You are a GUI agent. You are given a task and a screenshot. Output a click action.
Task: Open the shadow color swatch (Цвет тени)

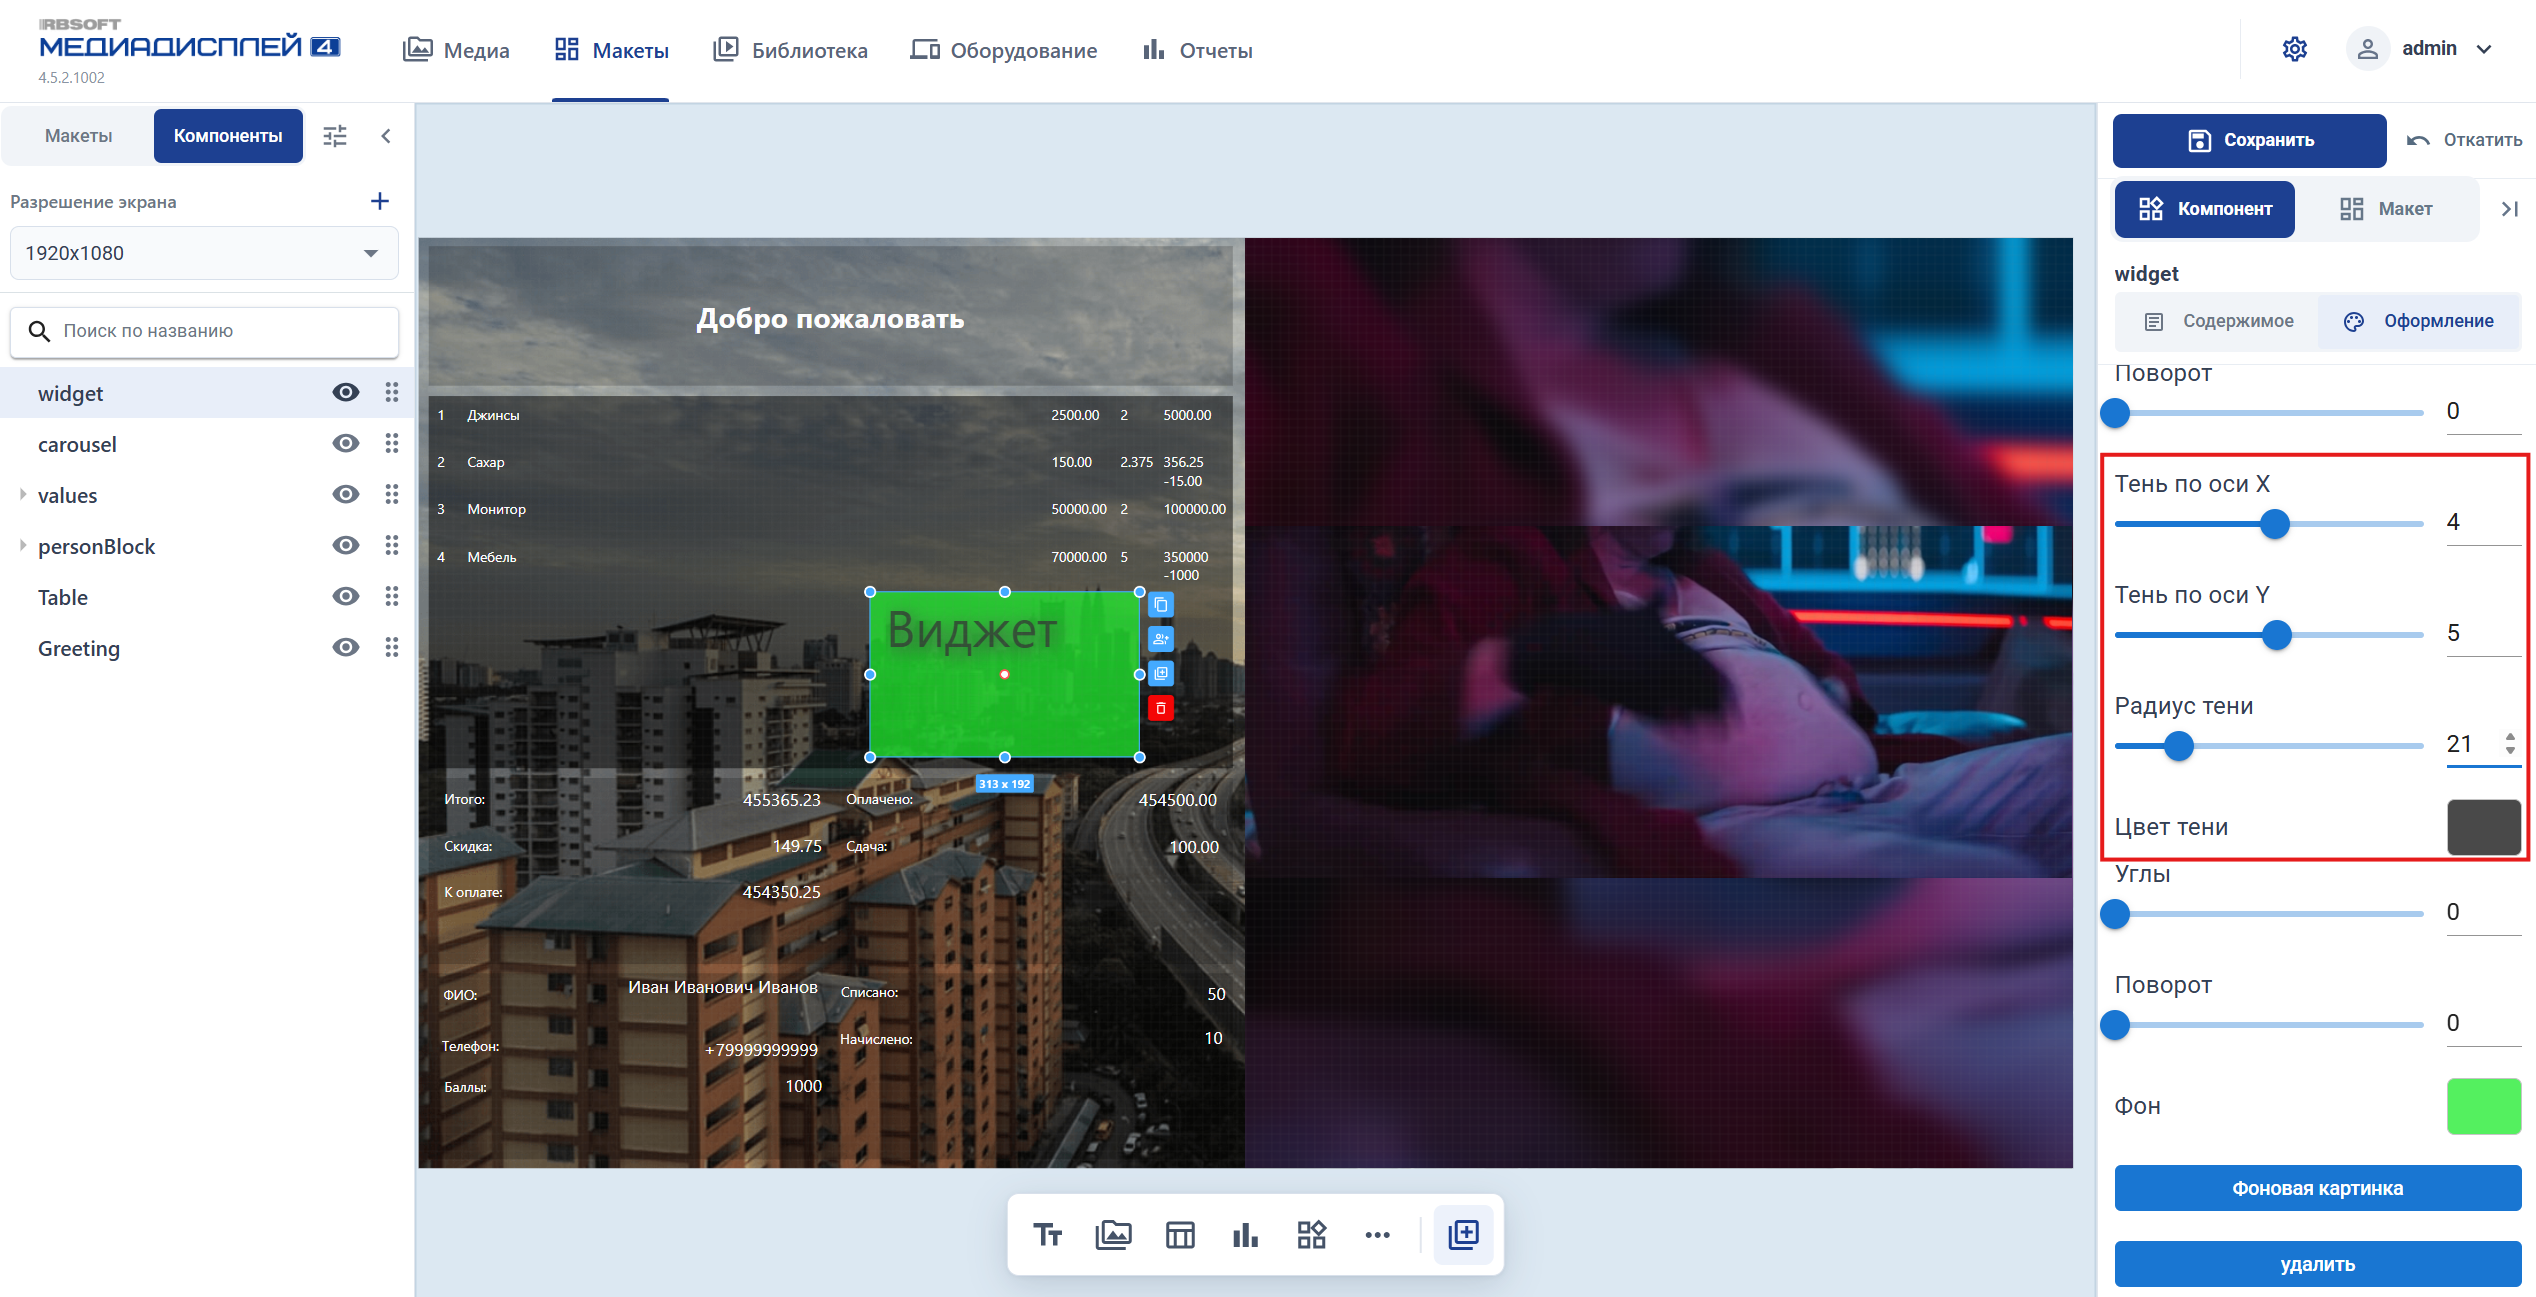click(x=2483, y=827)
